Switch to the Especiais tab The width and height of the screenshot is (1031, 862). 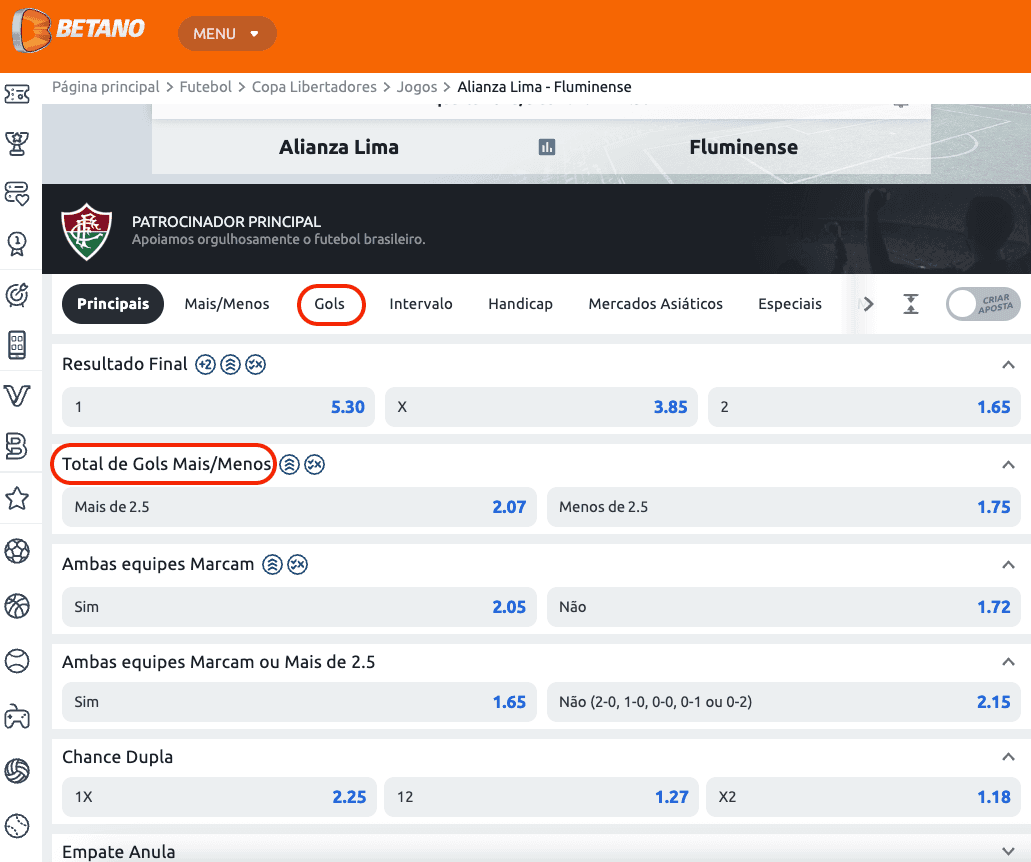click(x=790, y=304)
